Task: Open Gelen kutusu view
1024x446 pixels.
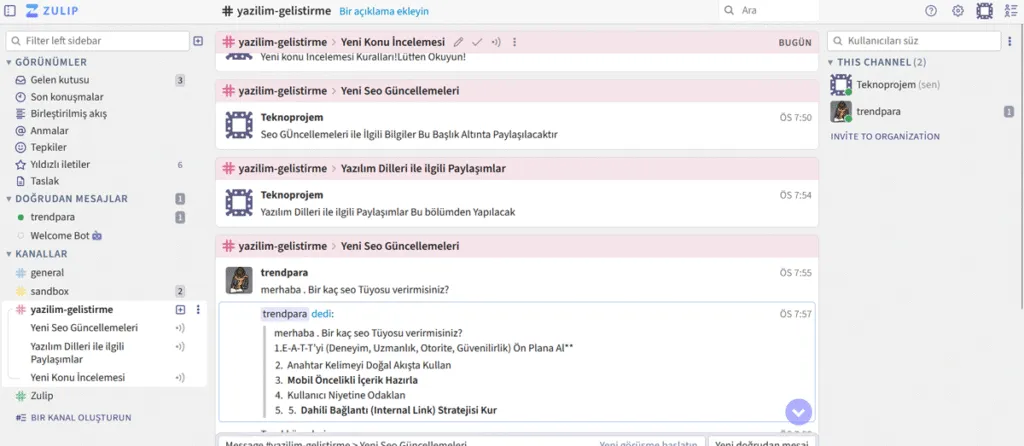Action: (60, 80)
